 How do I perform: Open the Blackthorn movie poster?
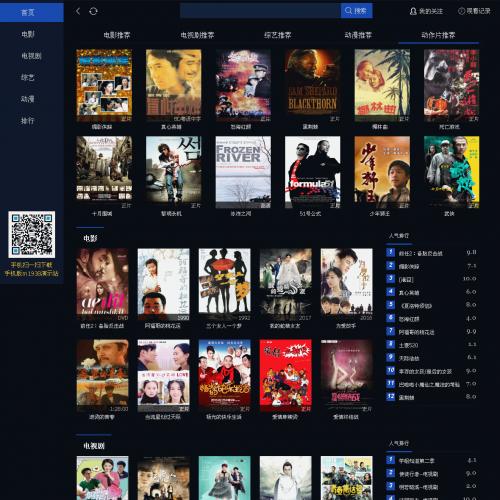tap(313, 86)
